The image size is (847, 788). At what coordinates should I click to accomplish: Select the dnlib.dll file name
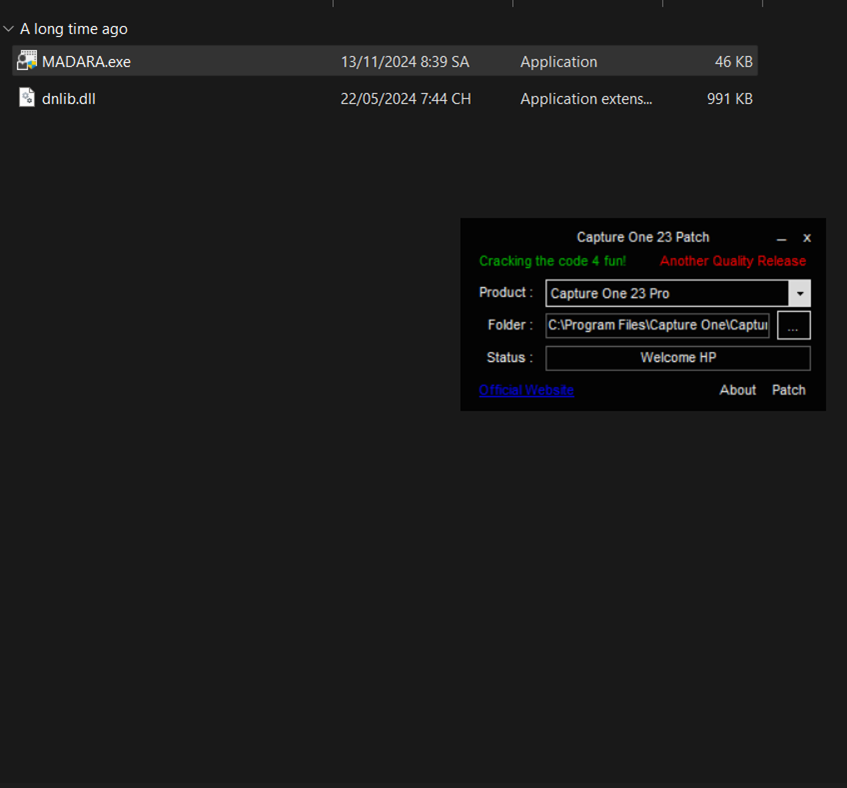coord(69,99)
